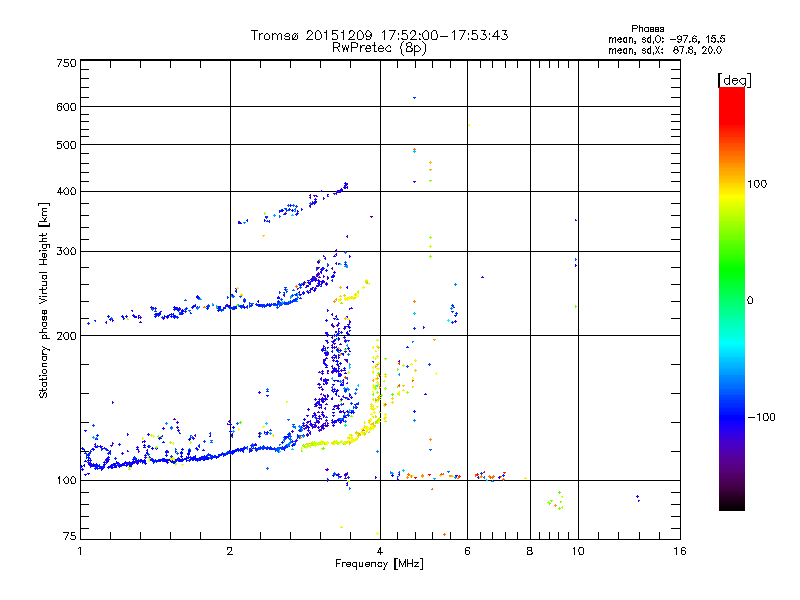Click the 'Stationary phase Virtual Height [km]' axis label
The width and height of the screenshot is (800, 600).
[x=43, y=300]
